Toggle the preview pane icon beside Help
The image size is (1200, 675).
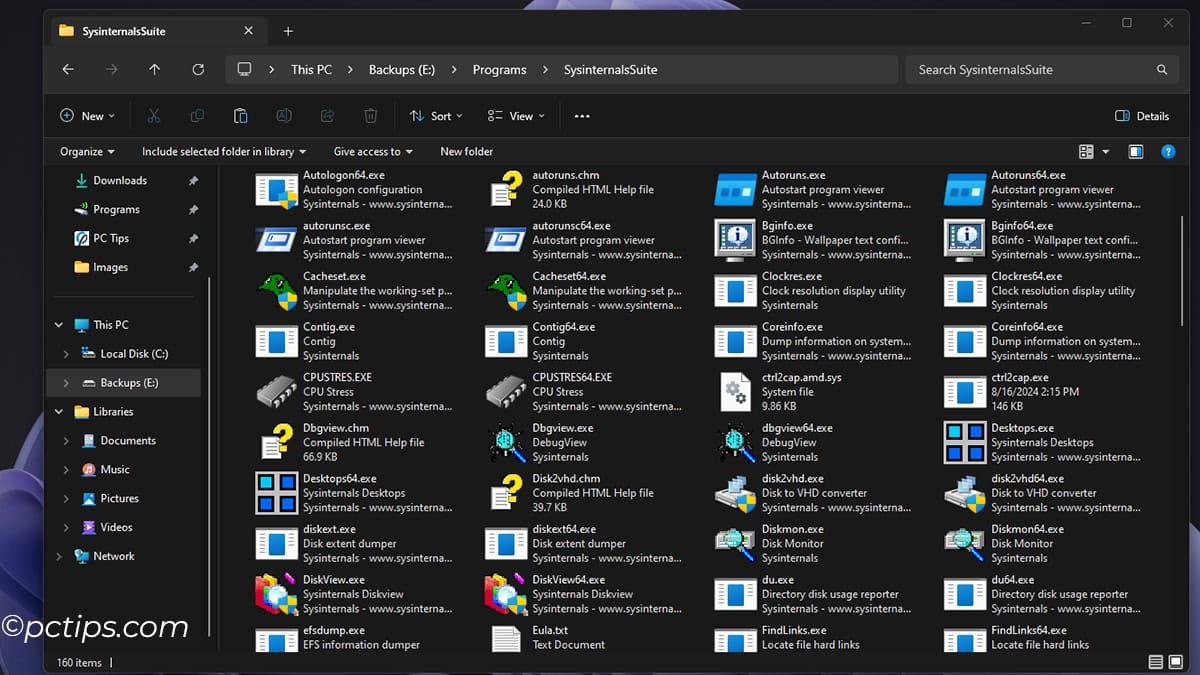(1136, 151)
